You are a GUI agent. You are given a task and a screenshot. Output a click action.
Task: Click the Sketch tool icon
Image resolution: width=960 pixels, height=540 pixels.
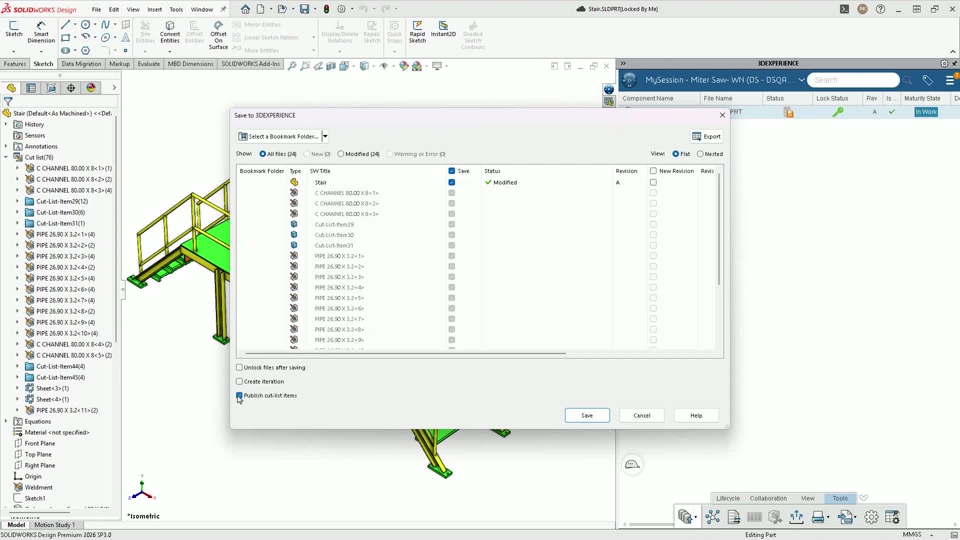13,28
